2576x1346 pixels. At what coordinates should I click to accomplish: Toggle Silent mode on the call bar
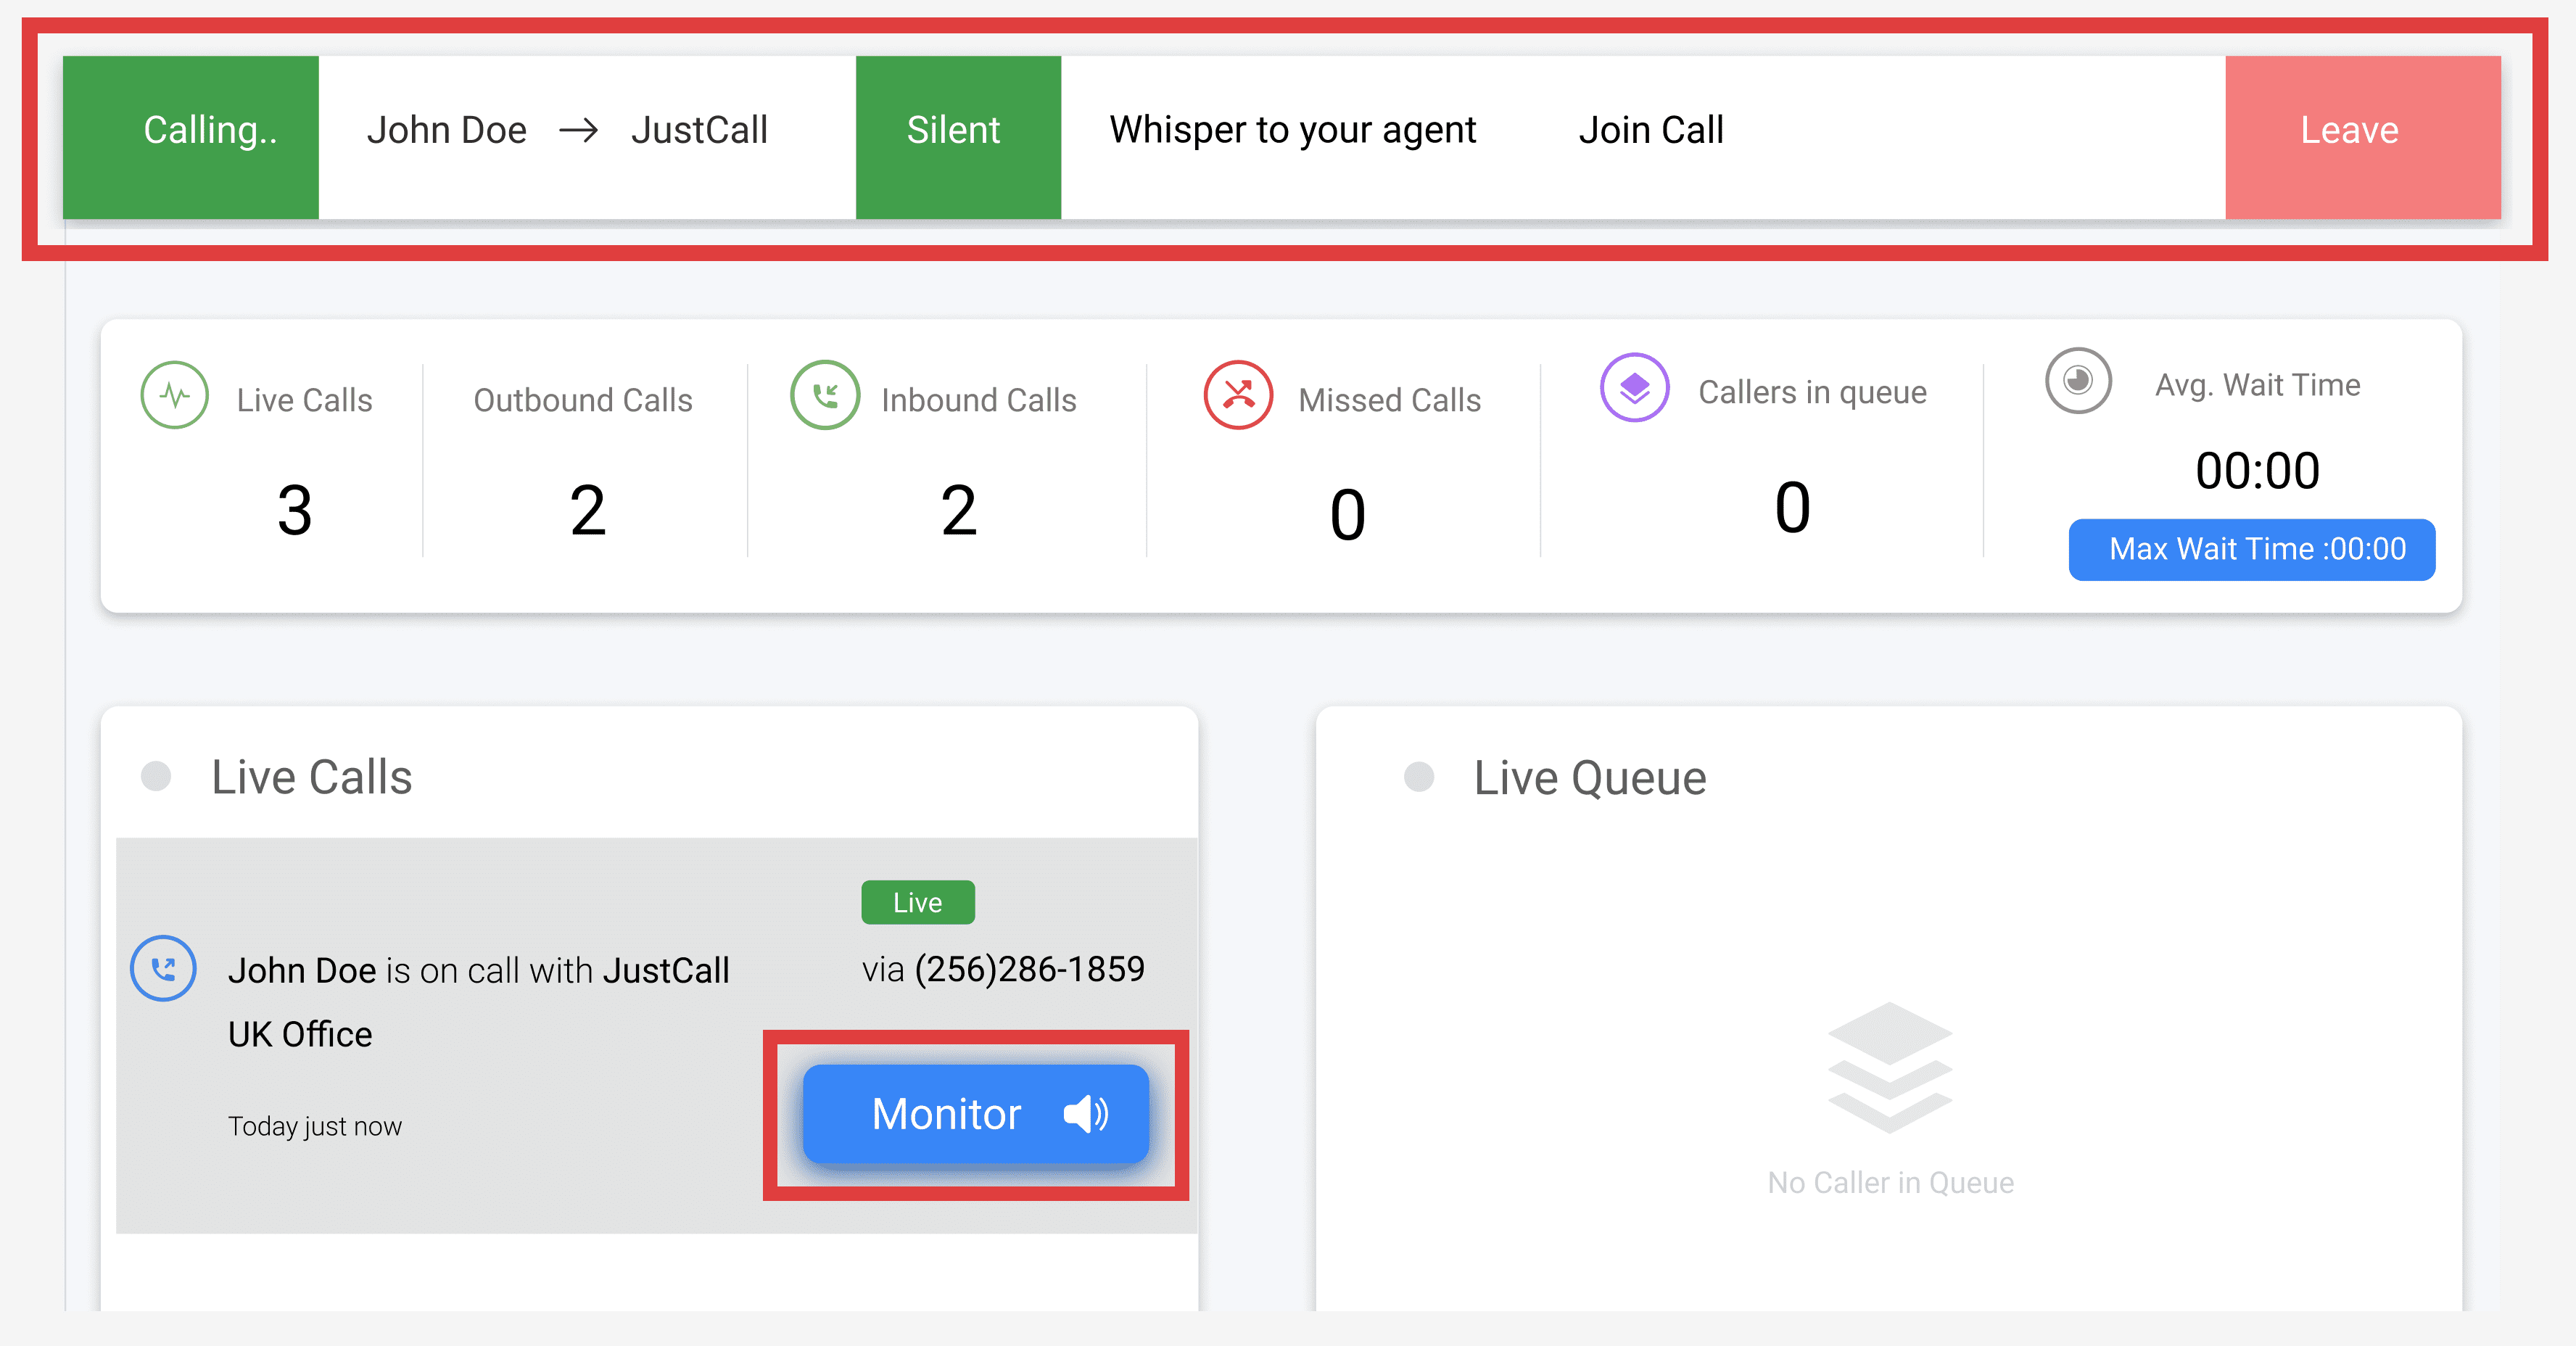coord(955,129)
